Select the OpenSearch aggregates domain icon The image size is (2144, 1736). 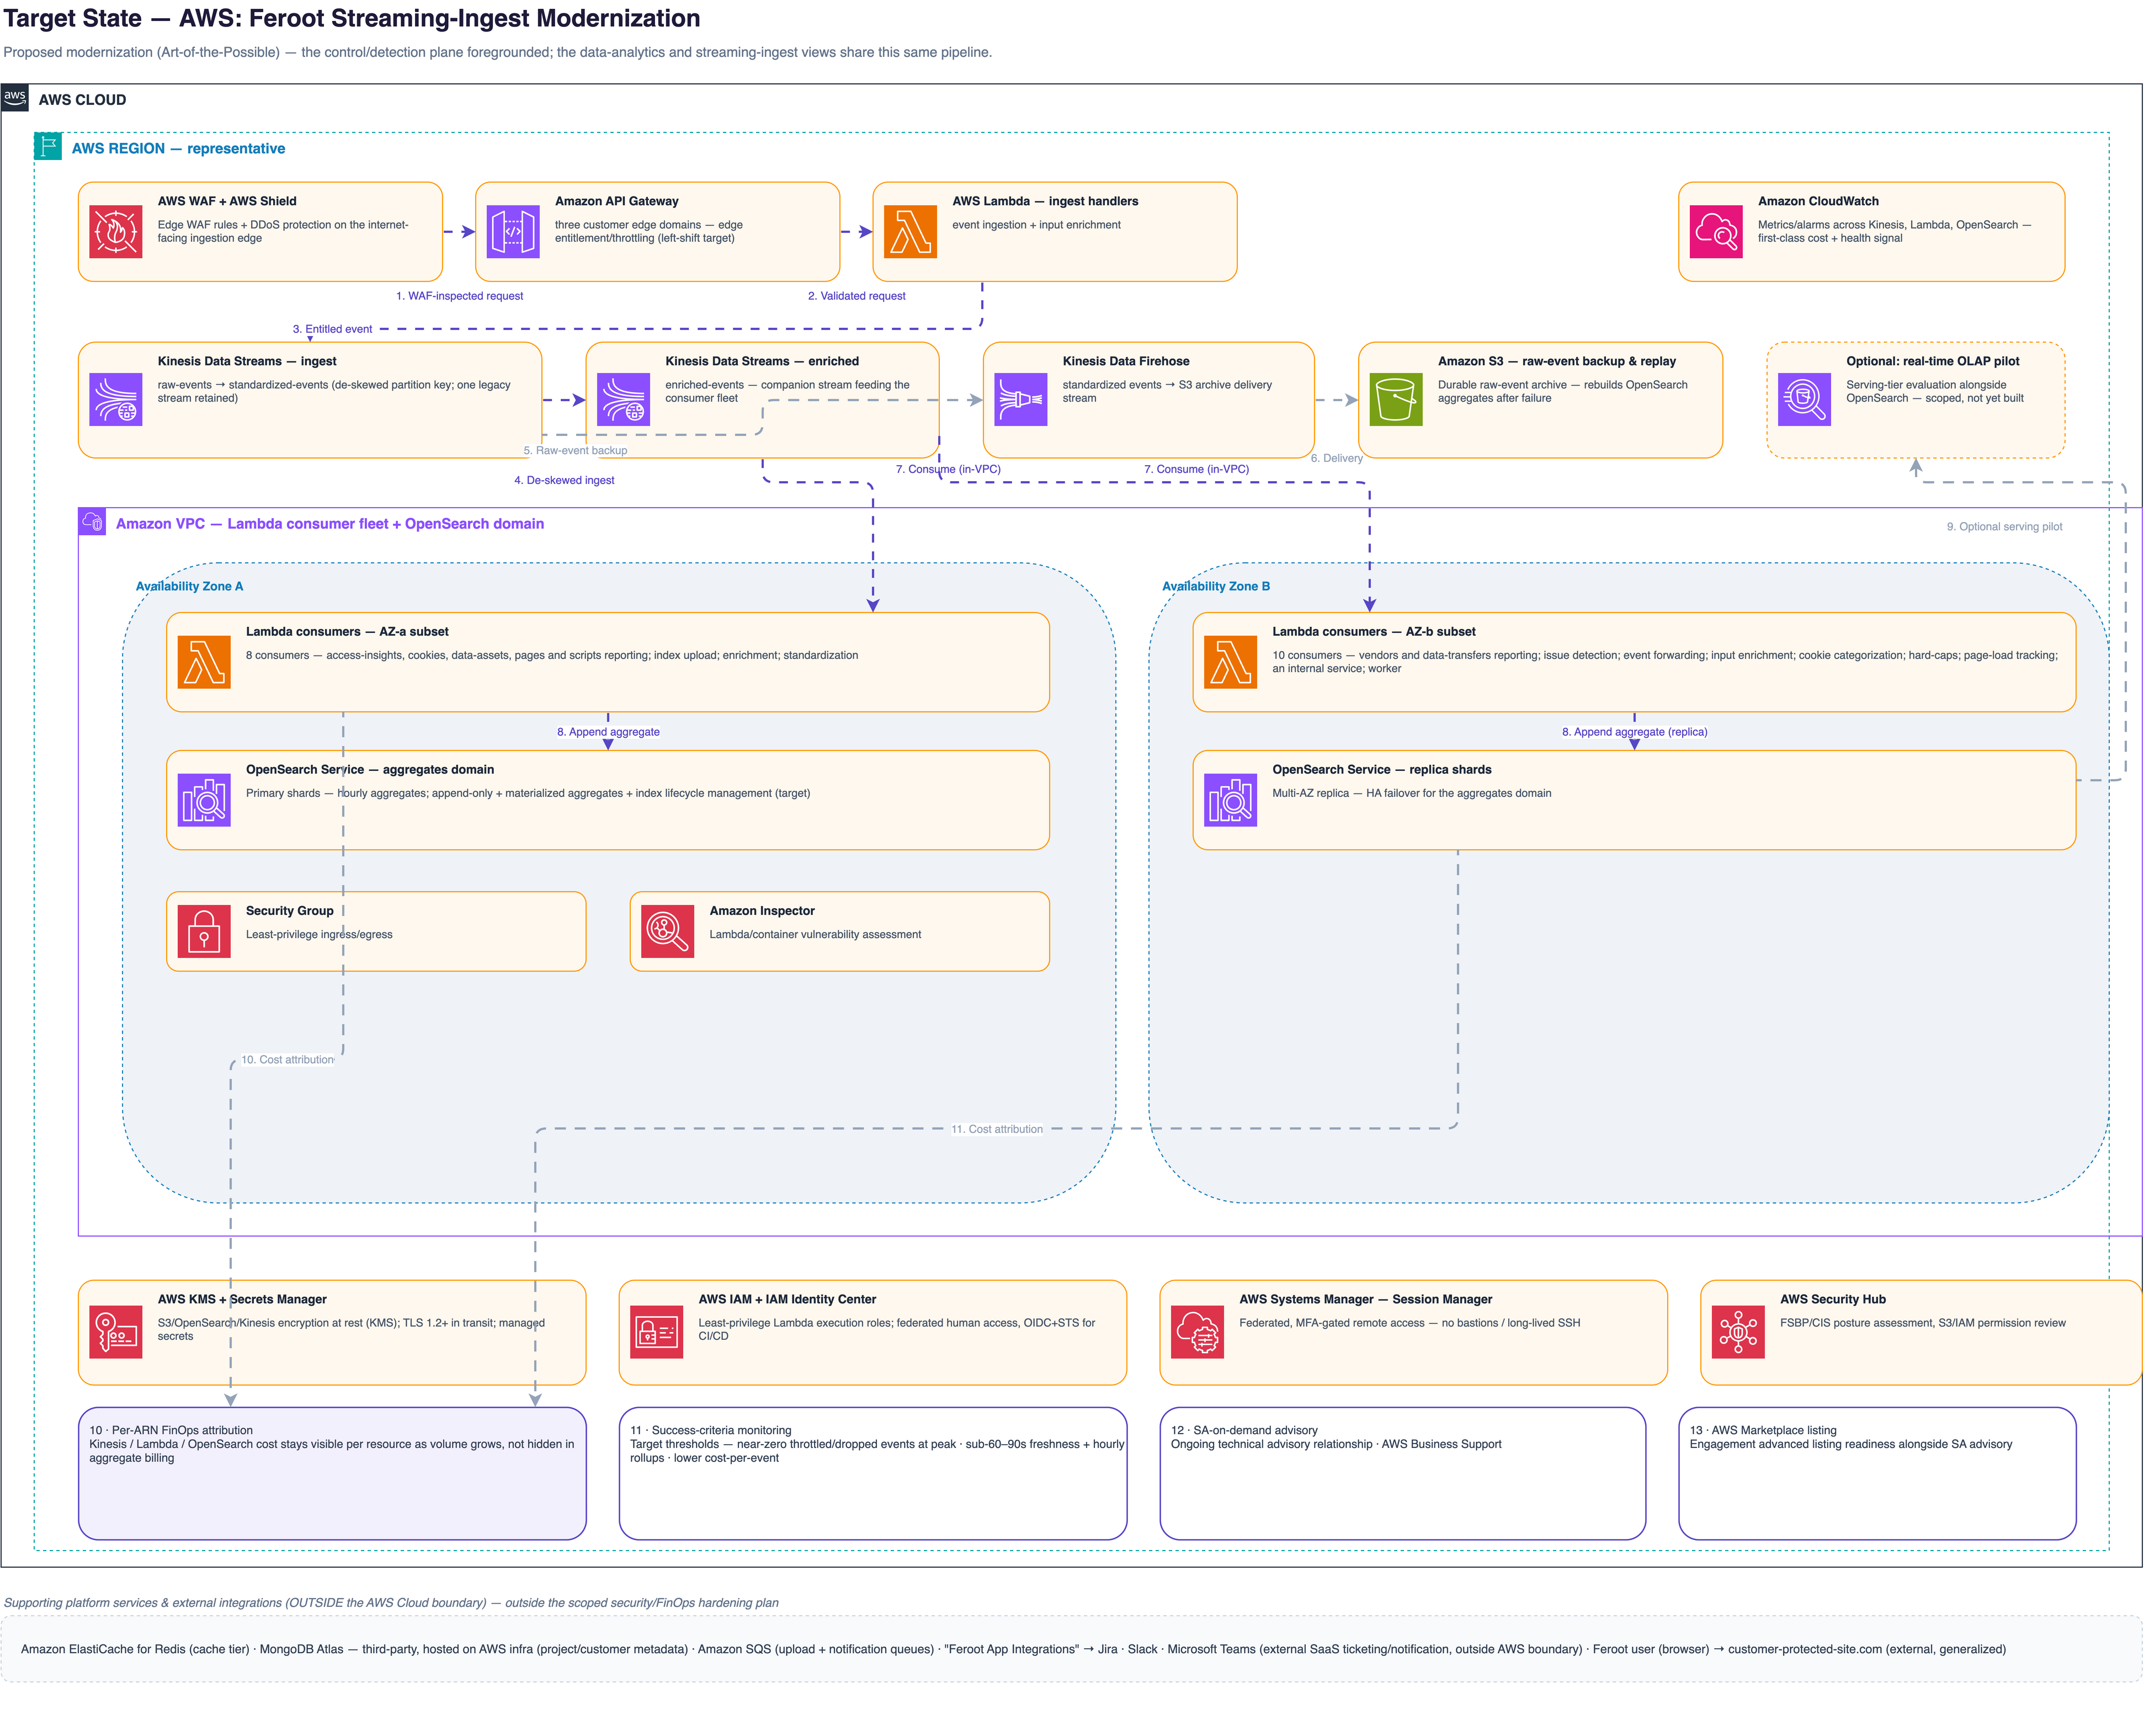click(204, 800)
